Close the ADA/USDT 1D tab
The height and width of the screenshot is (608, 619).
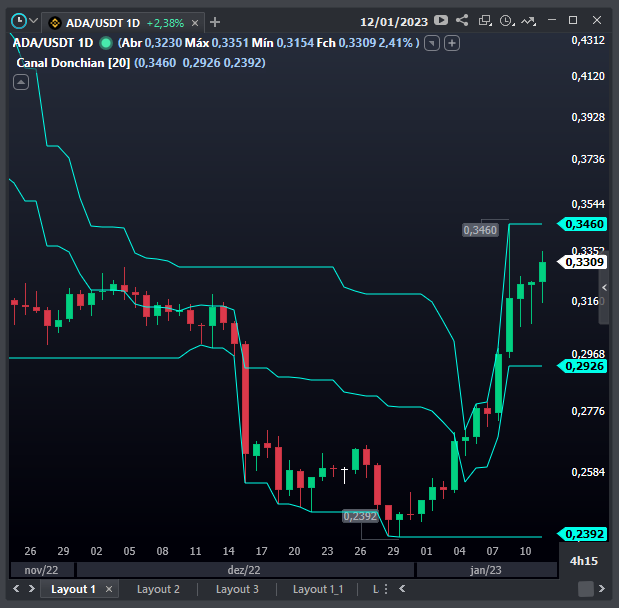coord(195,23)
